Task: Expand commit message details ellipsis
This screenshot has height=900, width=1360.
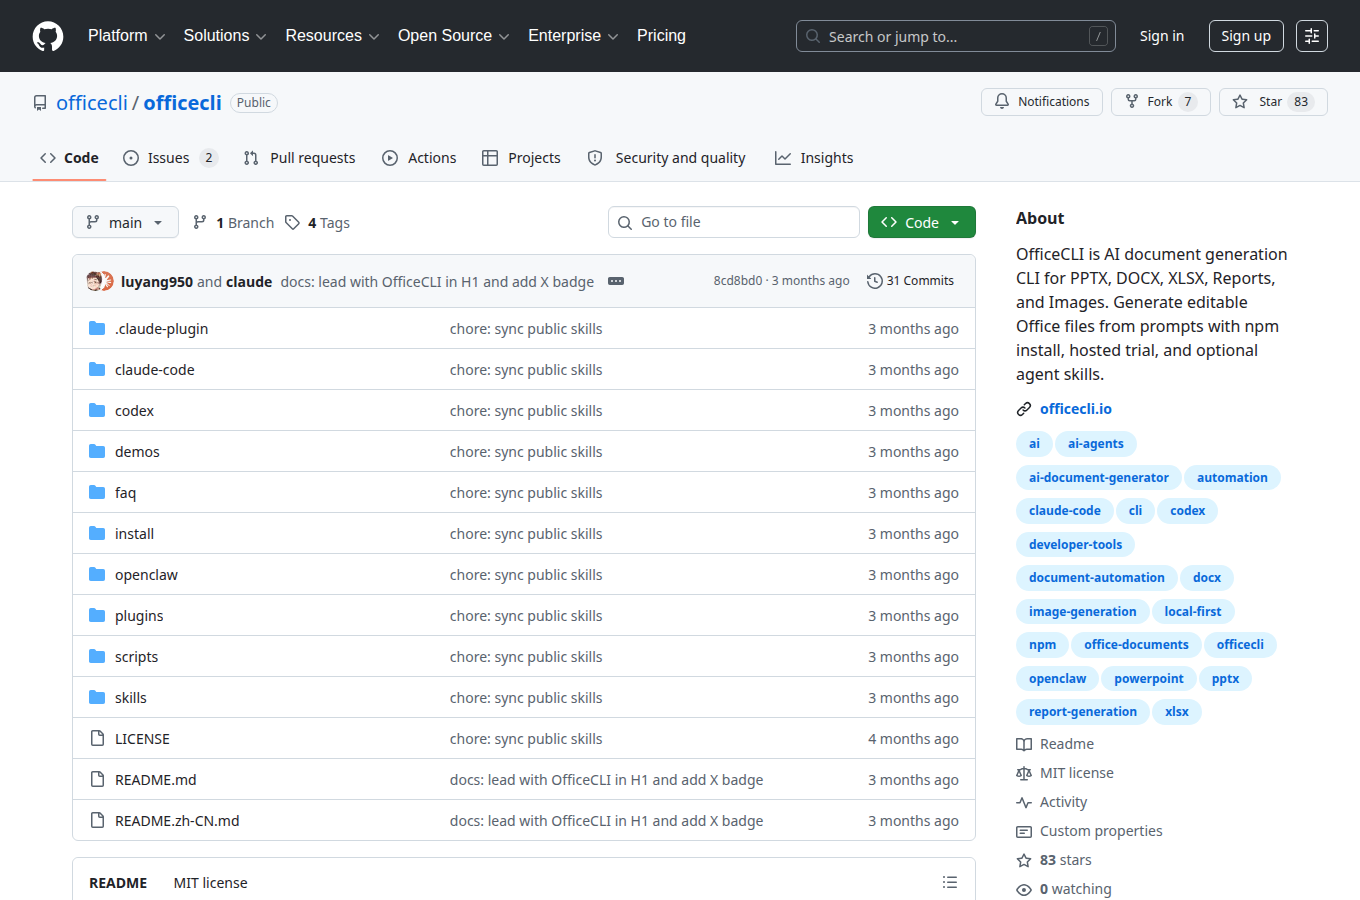Action: point(616,281)
